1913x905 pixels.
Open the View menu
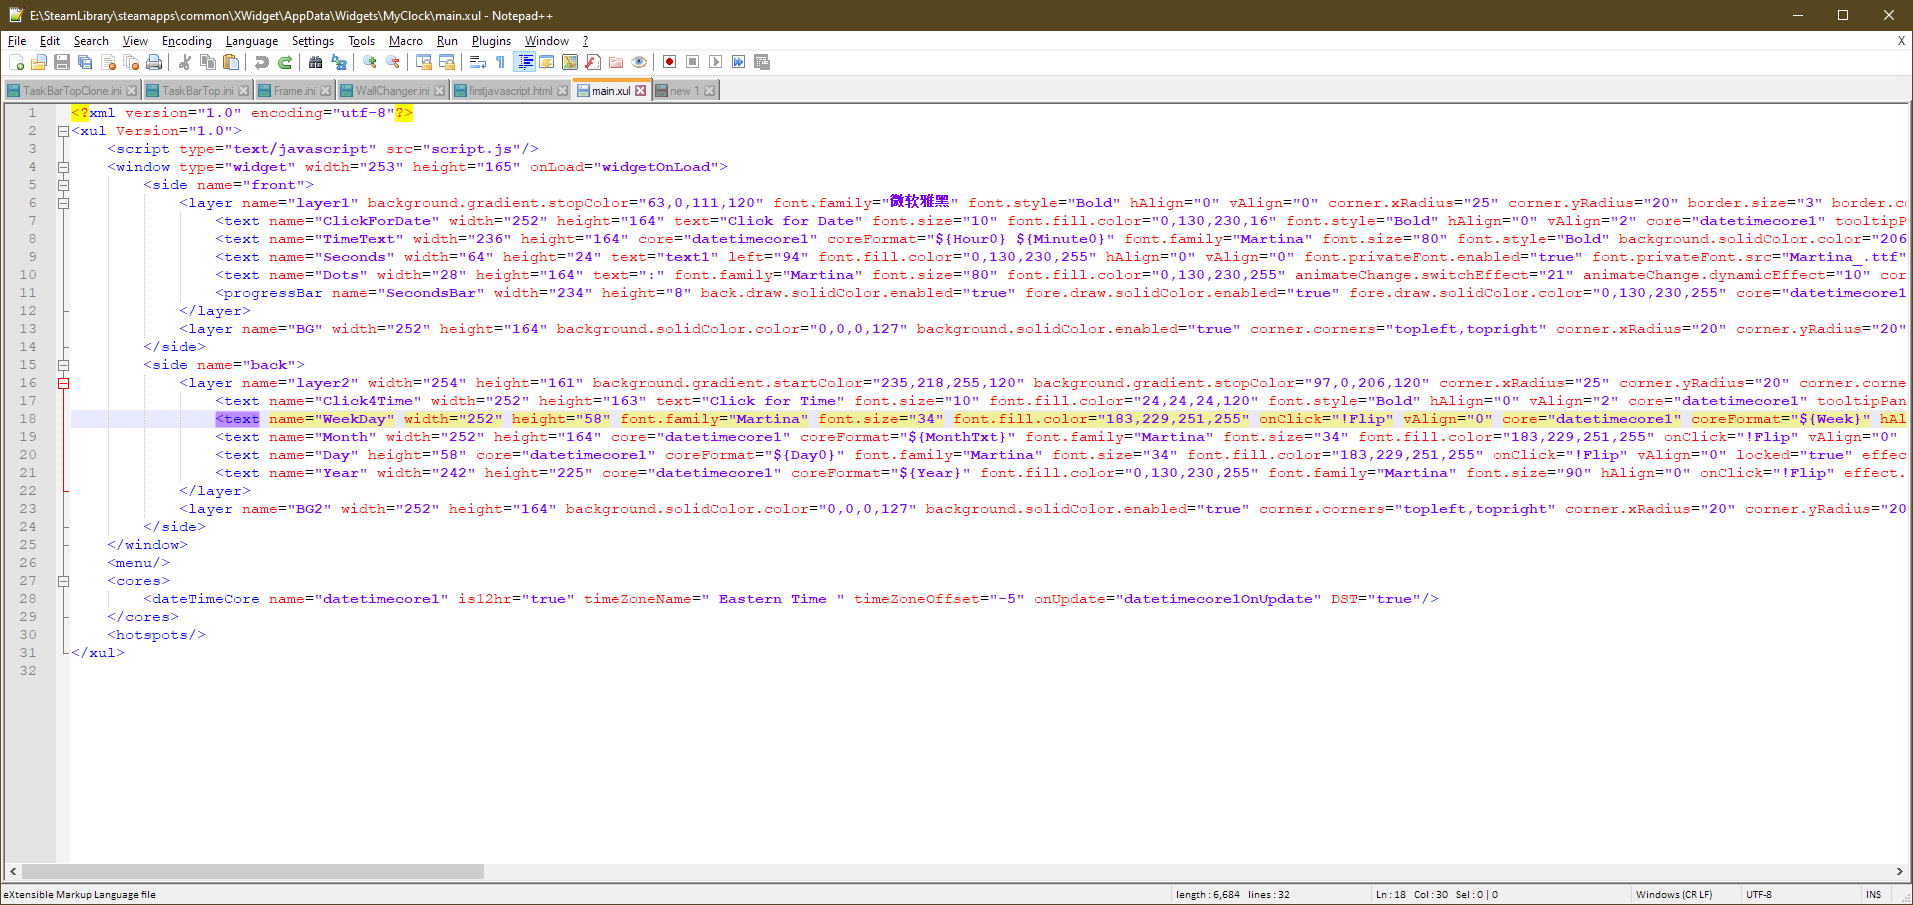(135, 41)
